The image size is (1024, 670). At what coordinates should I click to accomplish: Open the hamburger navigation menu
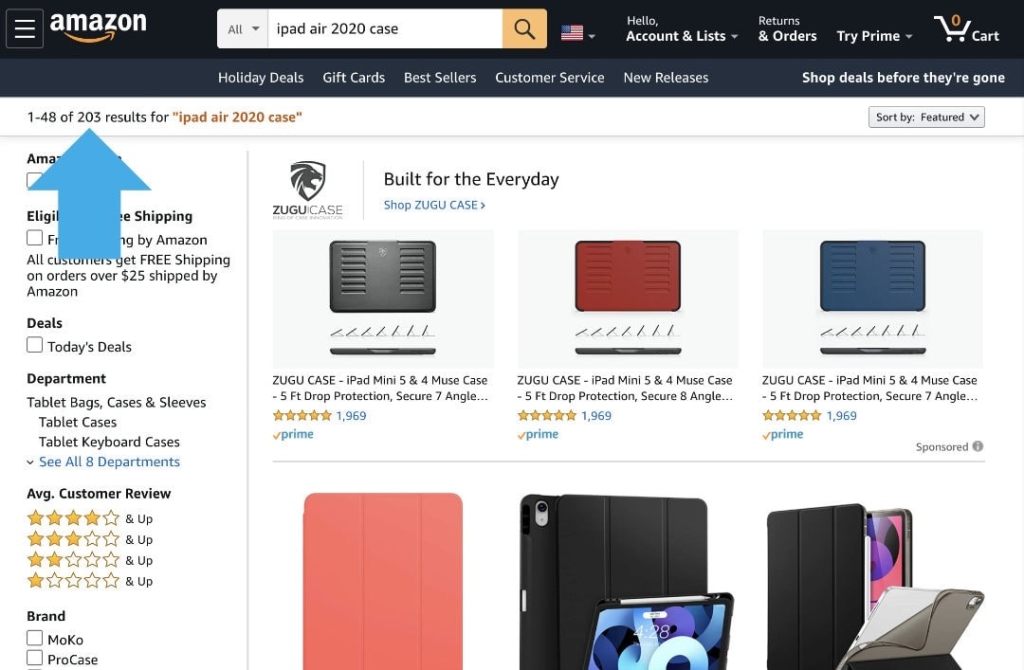point(25,27)
